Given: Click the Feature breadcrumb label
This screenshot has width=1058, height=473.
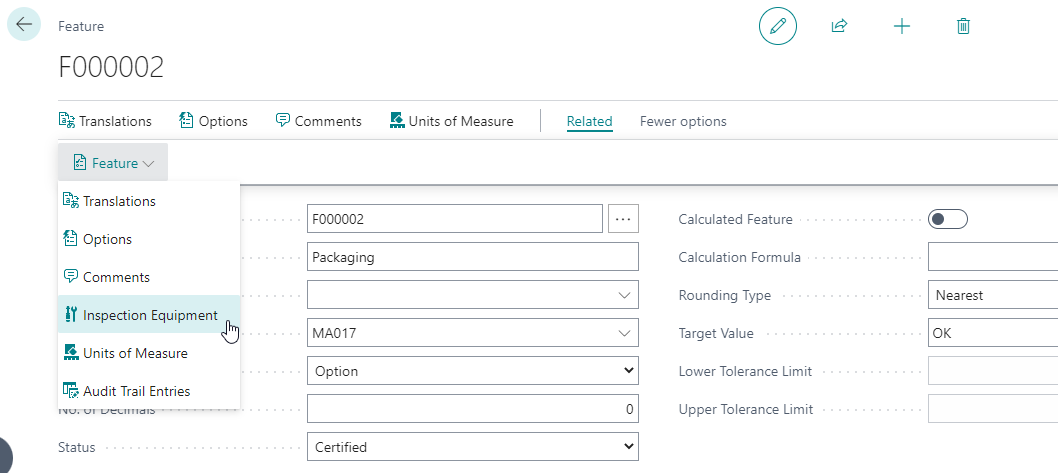Looking at the screenshot, I should tap(81, 26).
